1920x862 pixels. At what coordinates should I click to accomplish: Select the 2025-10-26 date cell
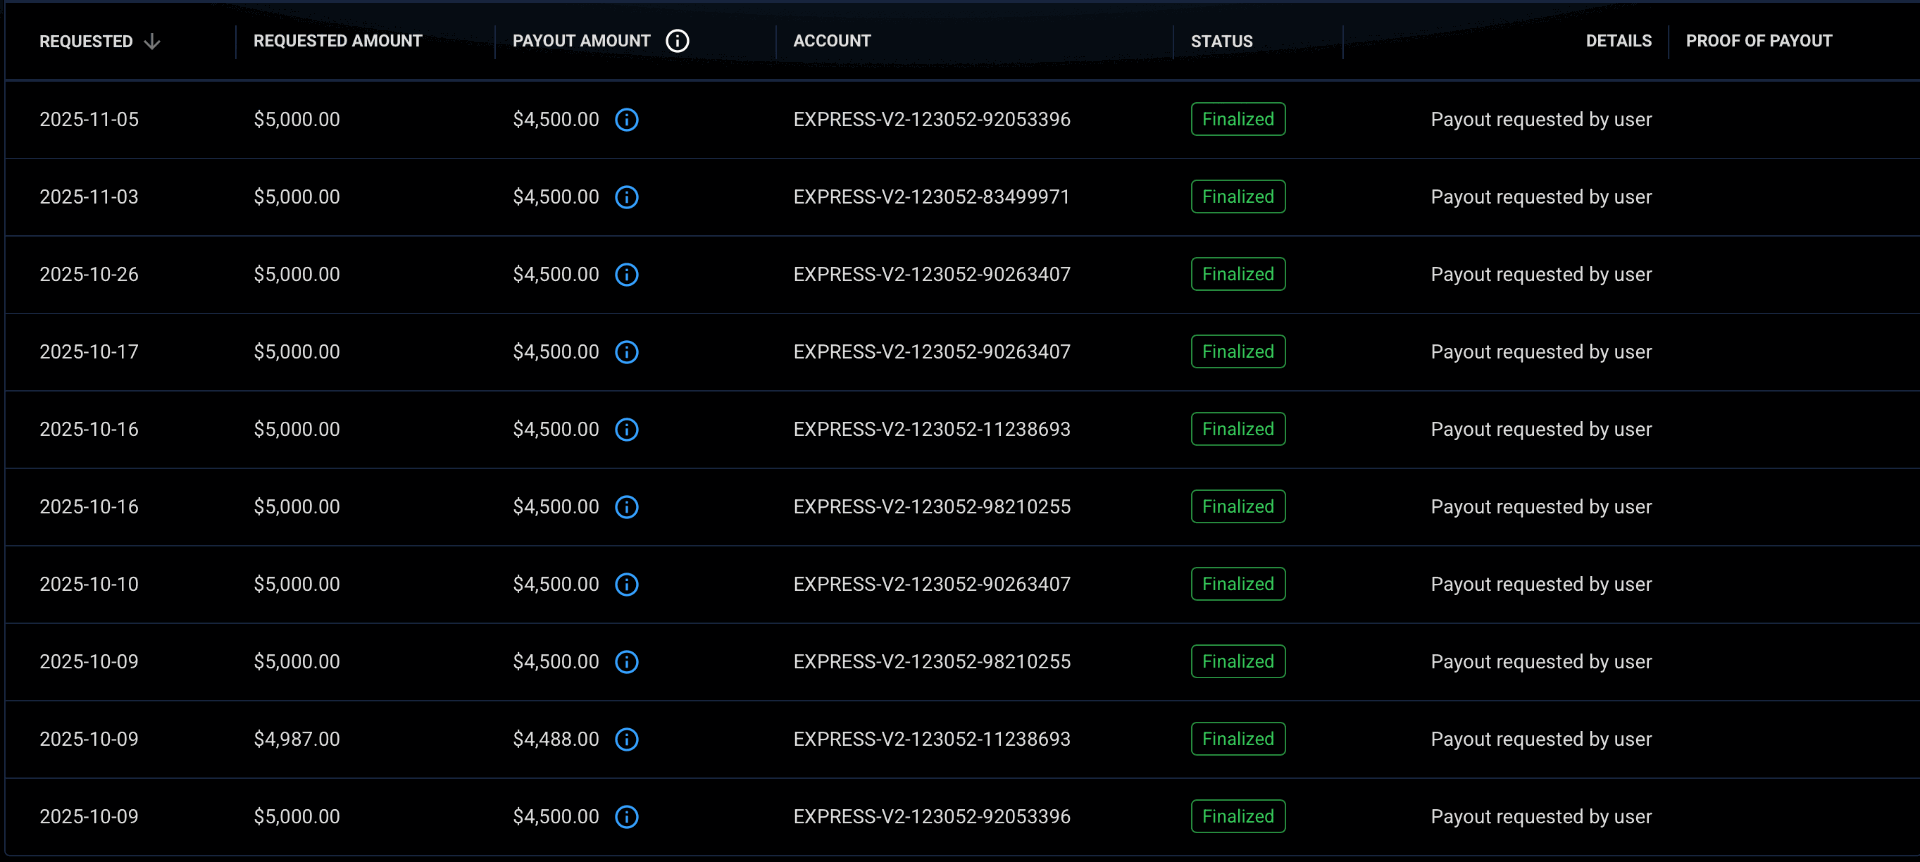pos(89,275)
